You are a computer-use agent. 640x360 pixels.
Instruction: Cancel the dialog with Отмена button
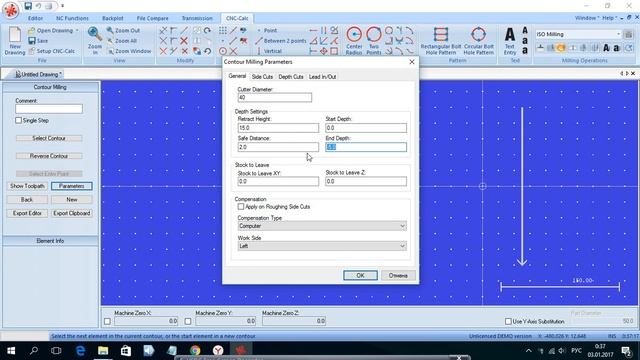(398, 276)
